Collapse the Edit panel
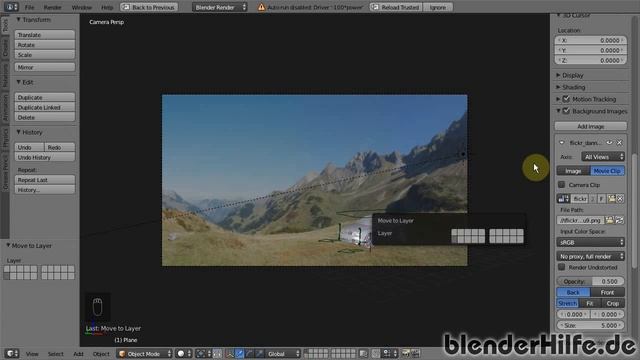Image resolution: width=640 pixels, height=360 pixels. (x=24, y=82)
